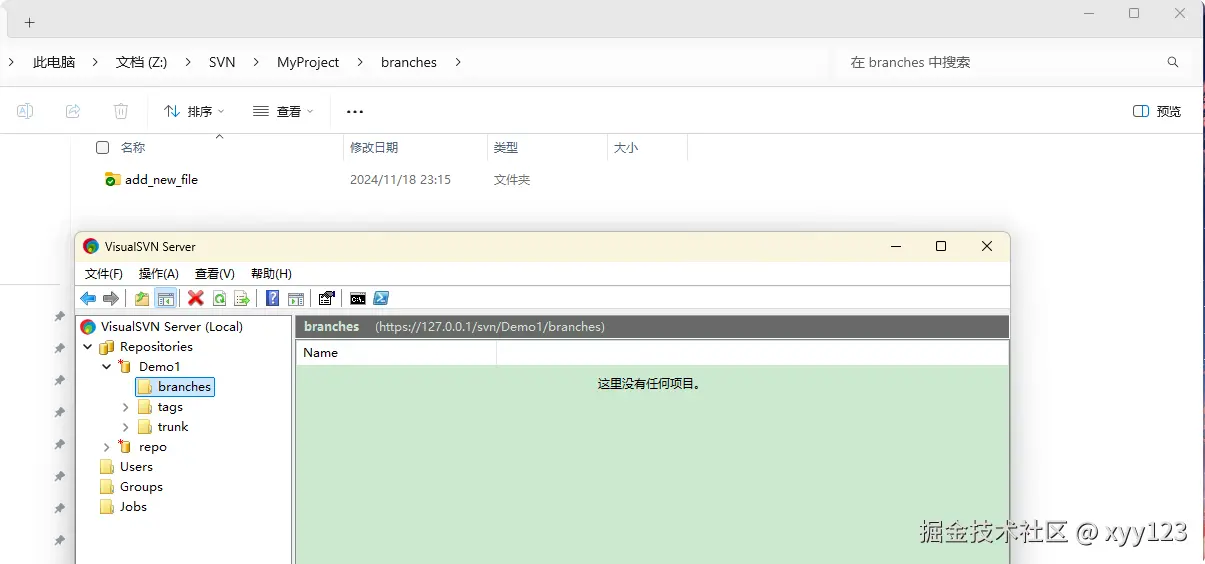Expand the repo repository node
The height and width of the screenshot is (564, 1205).
coord(107,447)
